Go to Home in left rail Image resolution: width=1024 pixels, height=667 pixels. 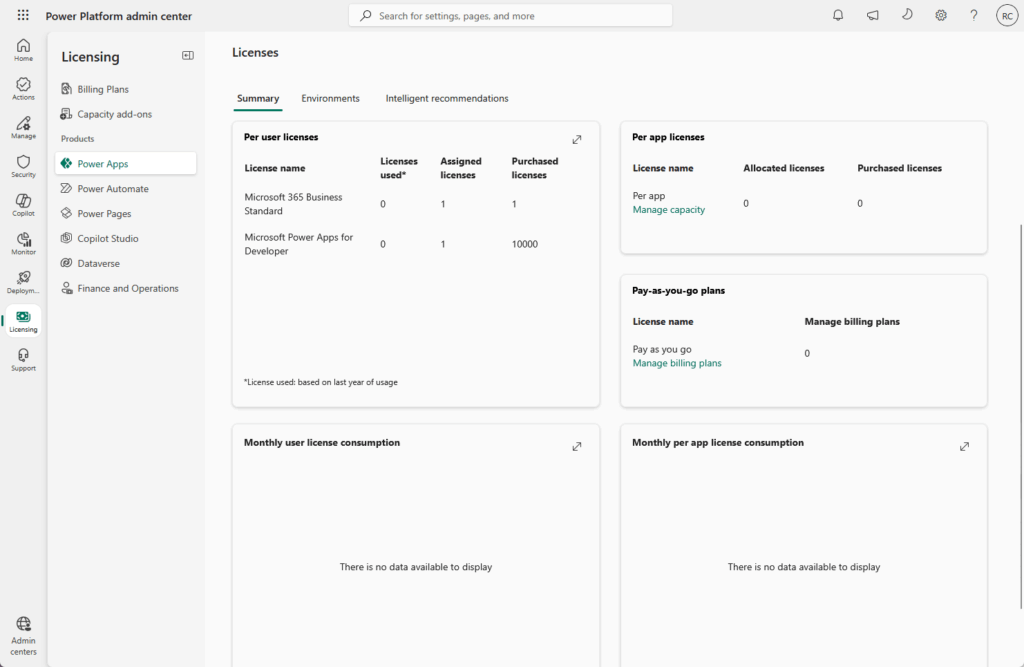(x=24, y=50)
